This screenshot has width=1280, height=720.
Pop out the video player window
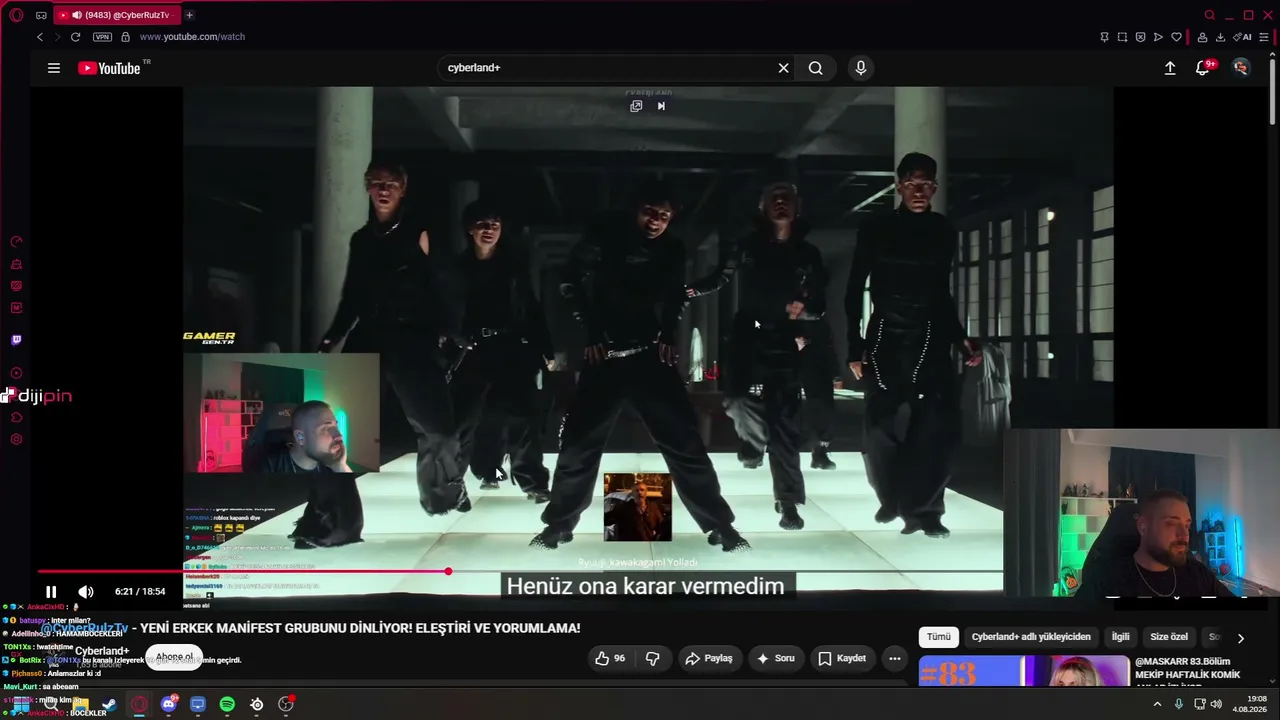point(636,106)
